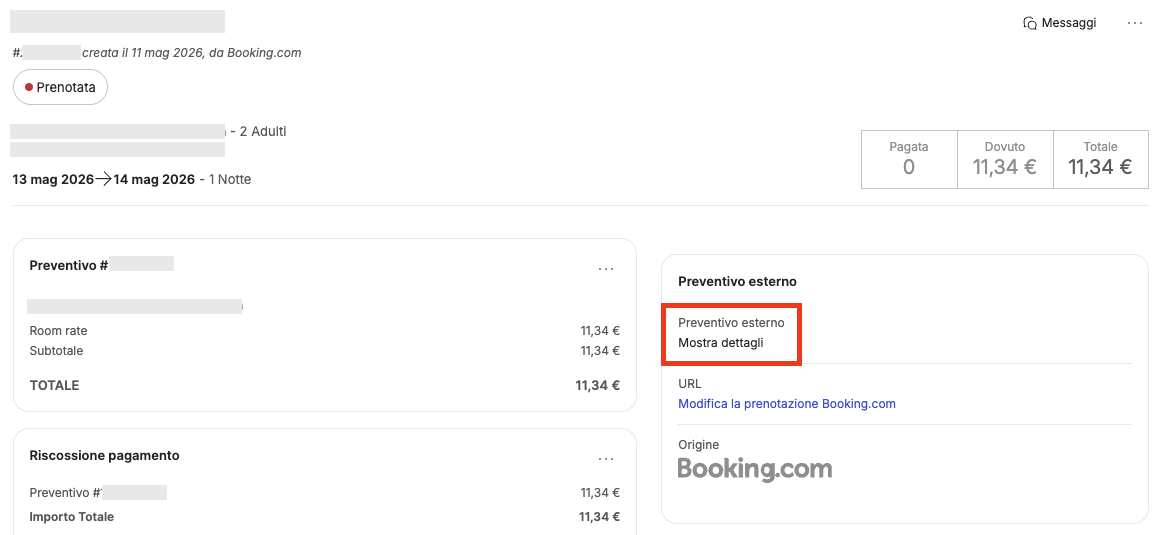
Task: Click the Prenotata status button
Action: pyautogui.click(x=60, y=88)
